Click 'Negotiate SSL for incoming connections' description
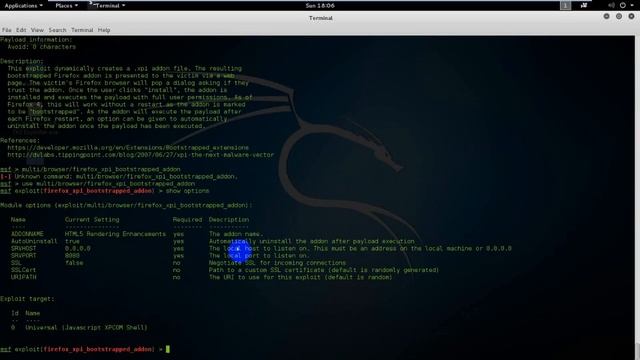Image resolution: width=640 pixels, height=360 pixels. 277,263
